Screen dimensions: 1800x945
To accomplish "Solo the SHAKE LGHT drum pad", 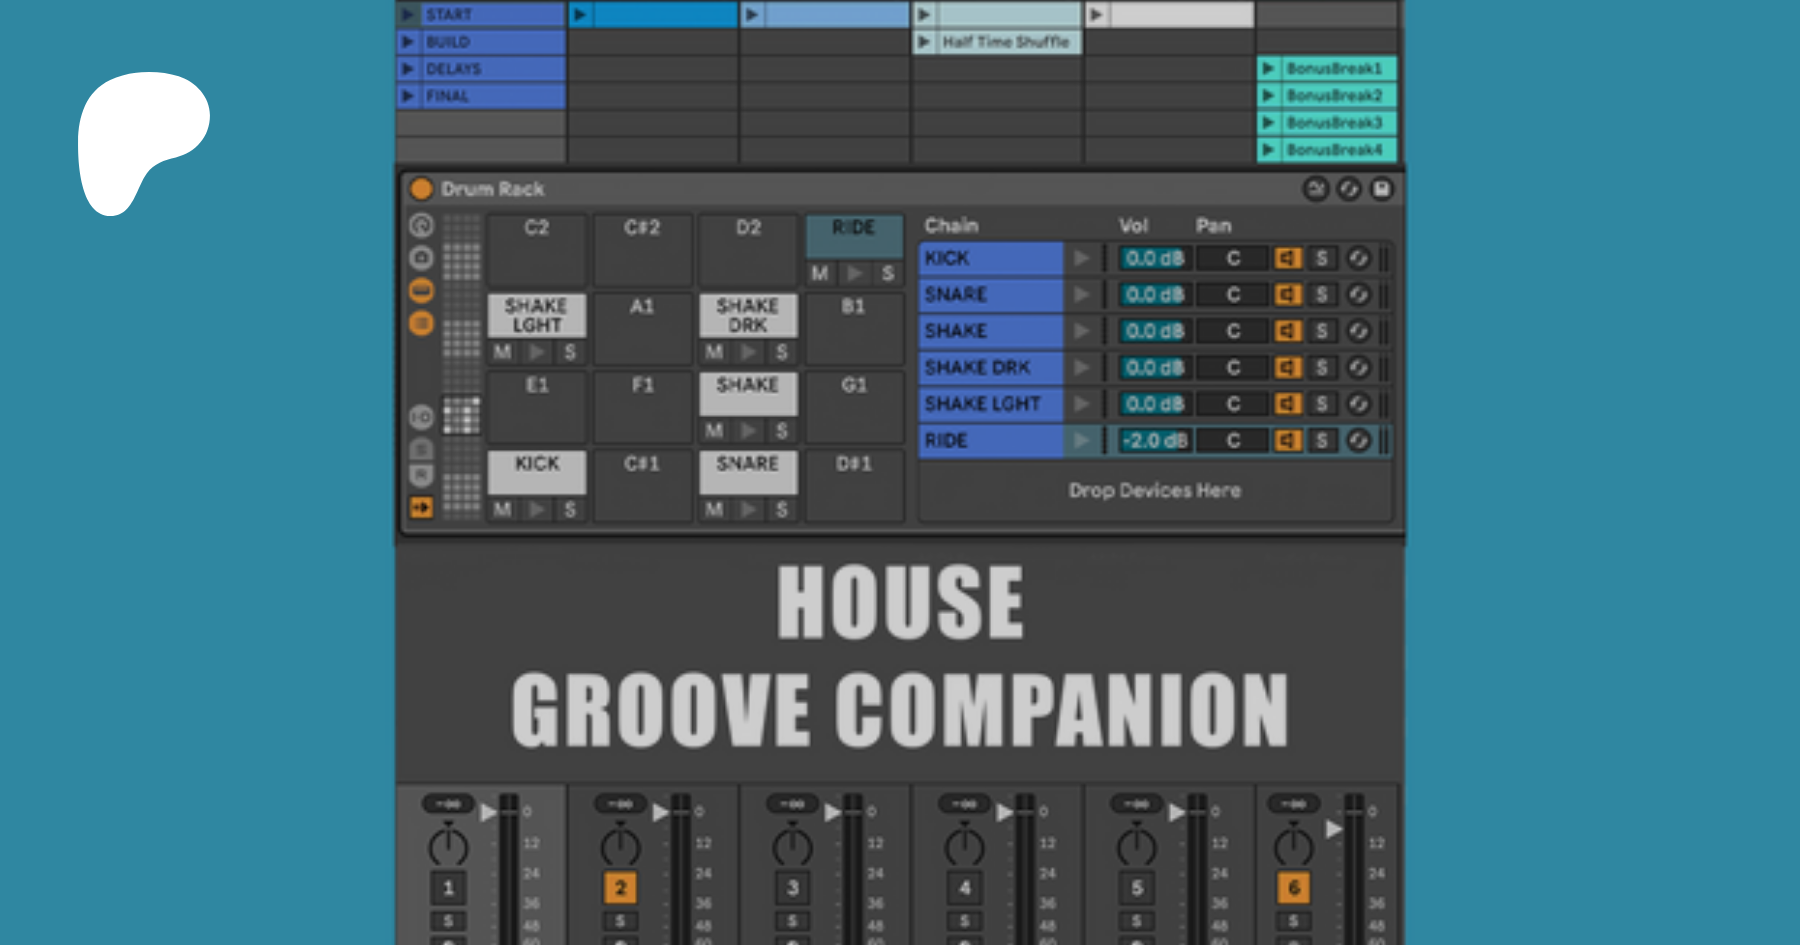I will (x=570, y=352).
